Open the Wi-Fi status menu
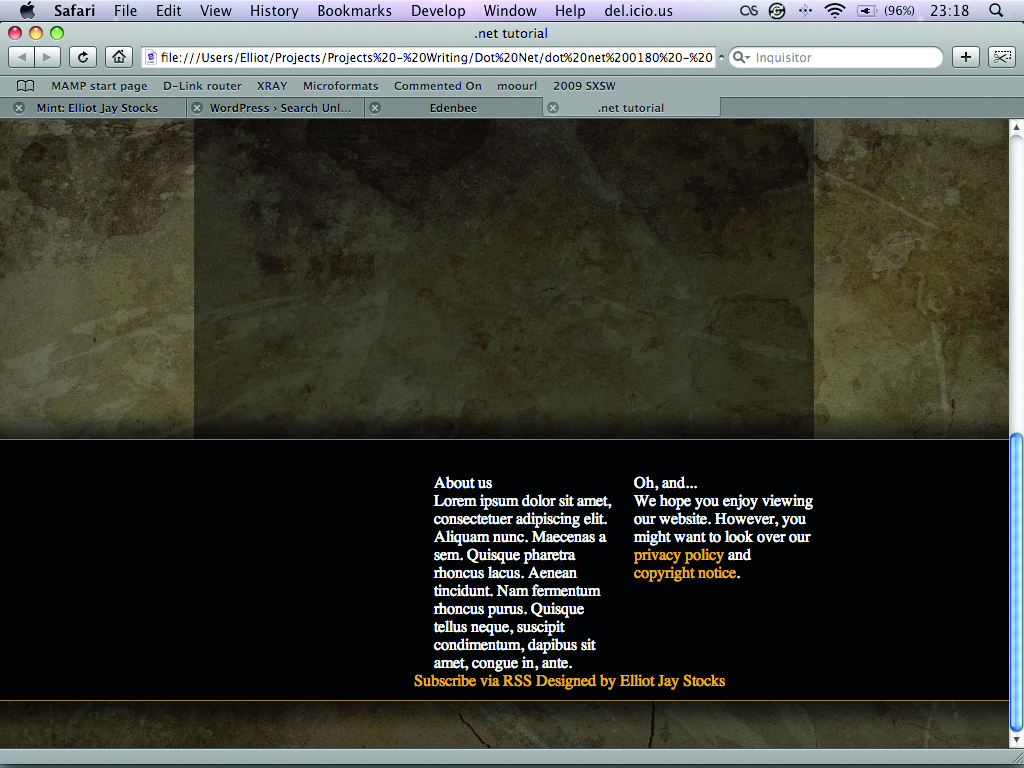Image resolution: width=1024 pixels, height=768 pixels. (835, 10)
